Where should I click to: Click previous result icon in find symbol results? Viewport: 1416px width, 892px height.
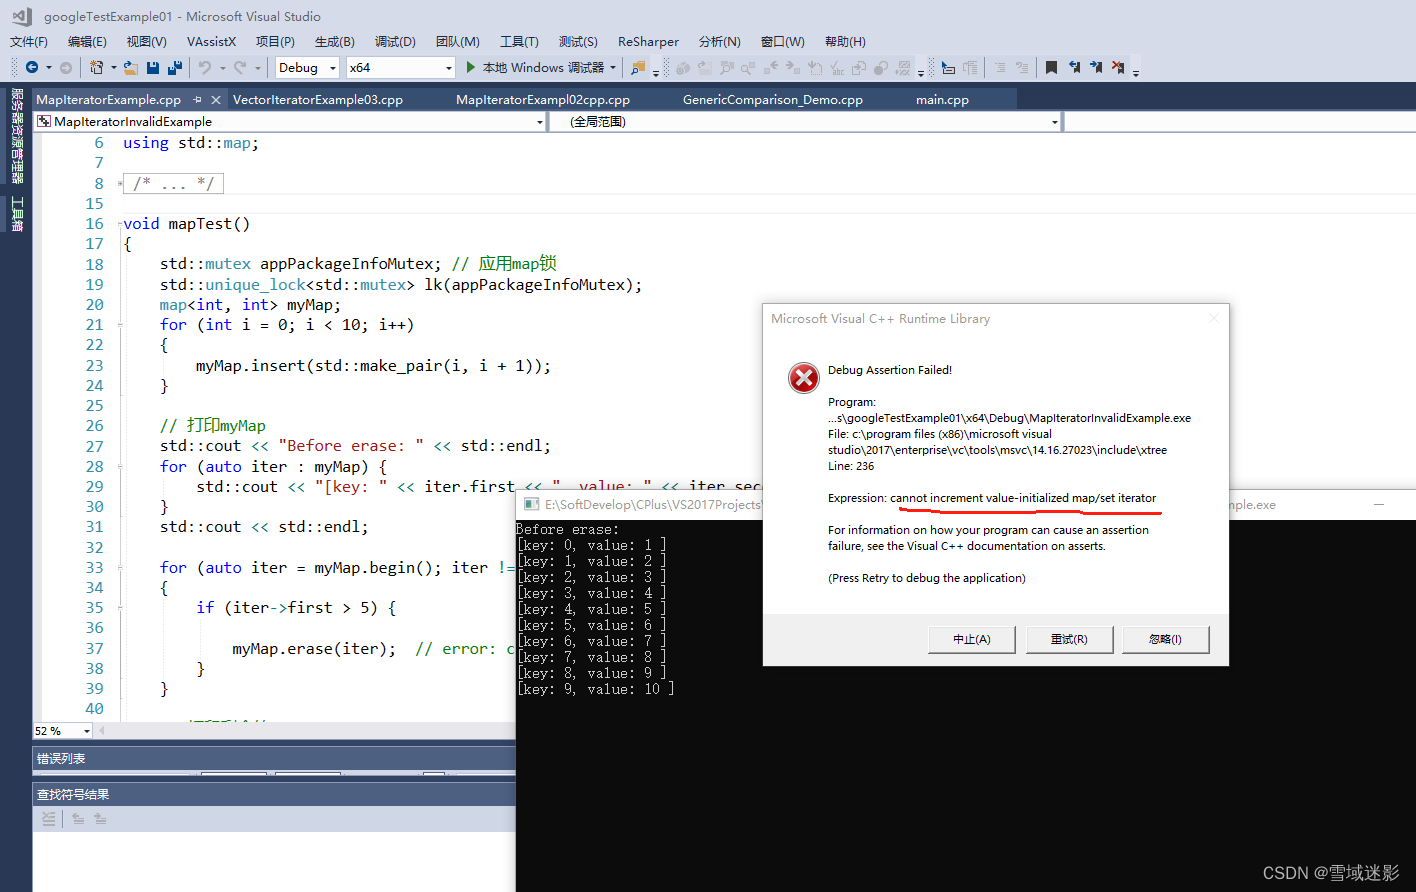(x=78, y=818)
